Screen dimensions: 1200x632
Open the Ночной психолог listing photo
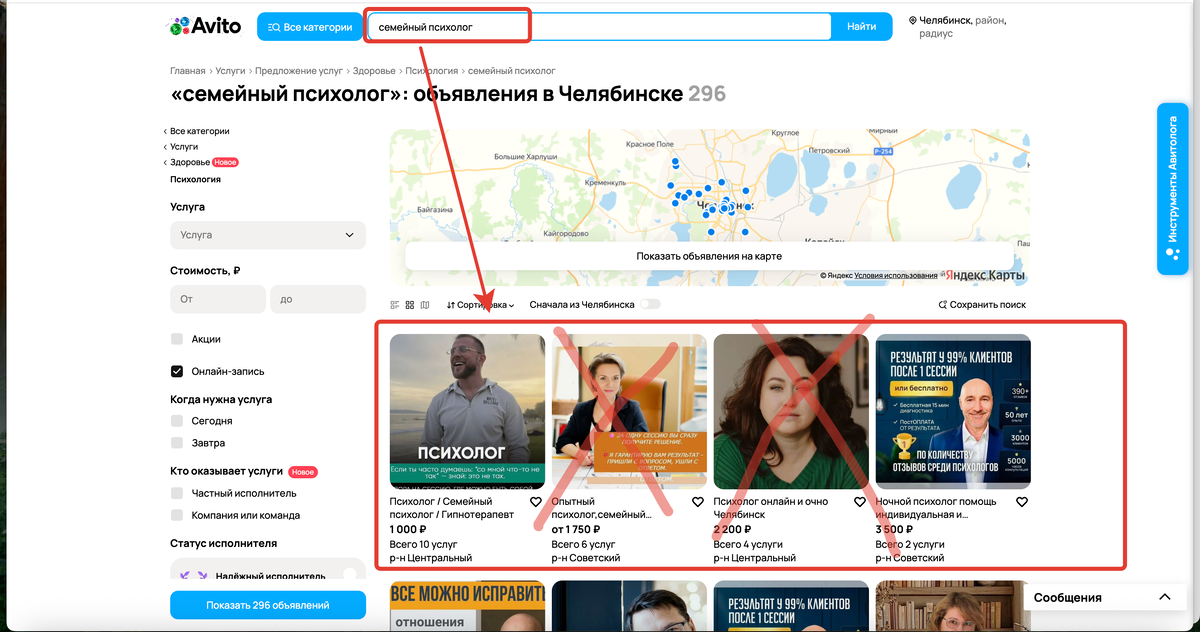click(953, 411)
